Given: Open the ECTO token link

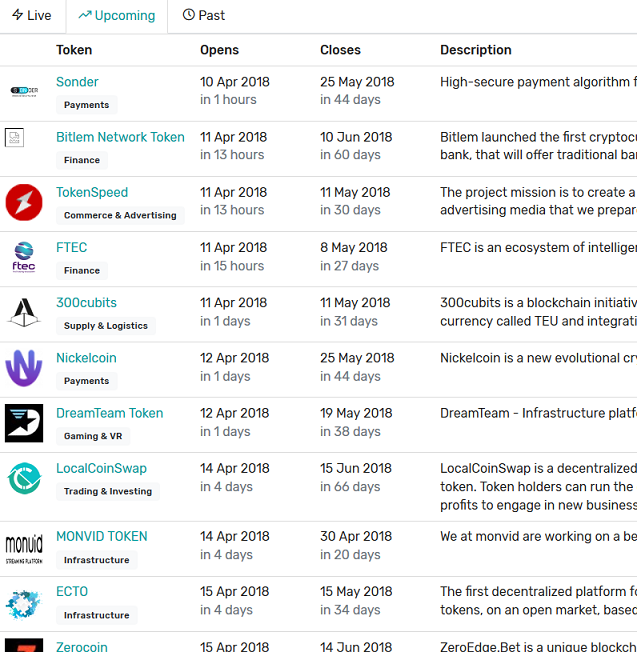Looking at the screenshot, I should pyautogui.click(x=72, y=592).
